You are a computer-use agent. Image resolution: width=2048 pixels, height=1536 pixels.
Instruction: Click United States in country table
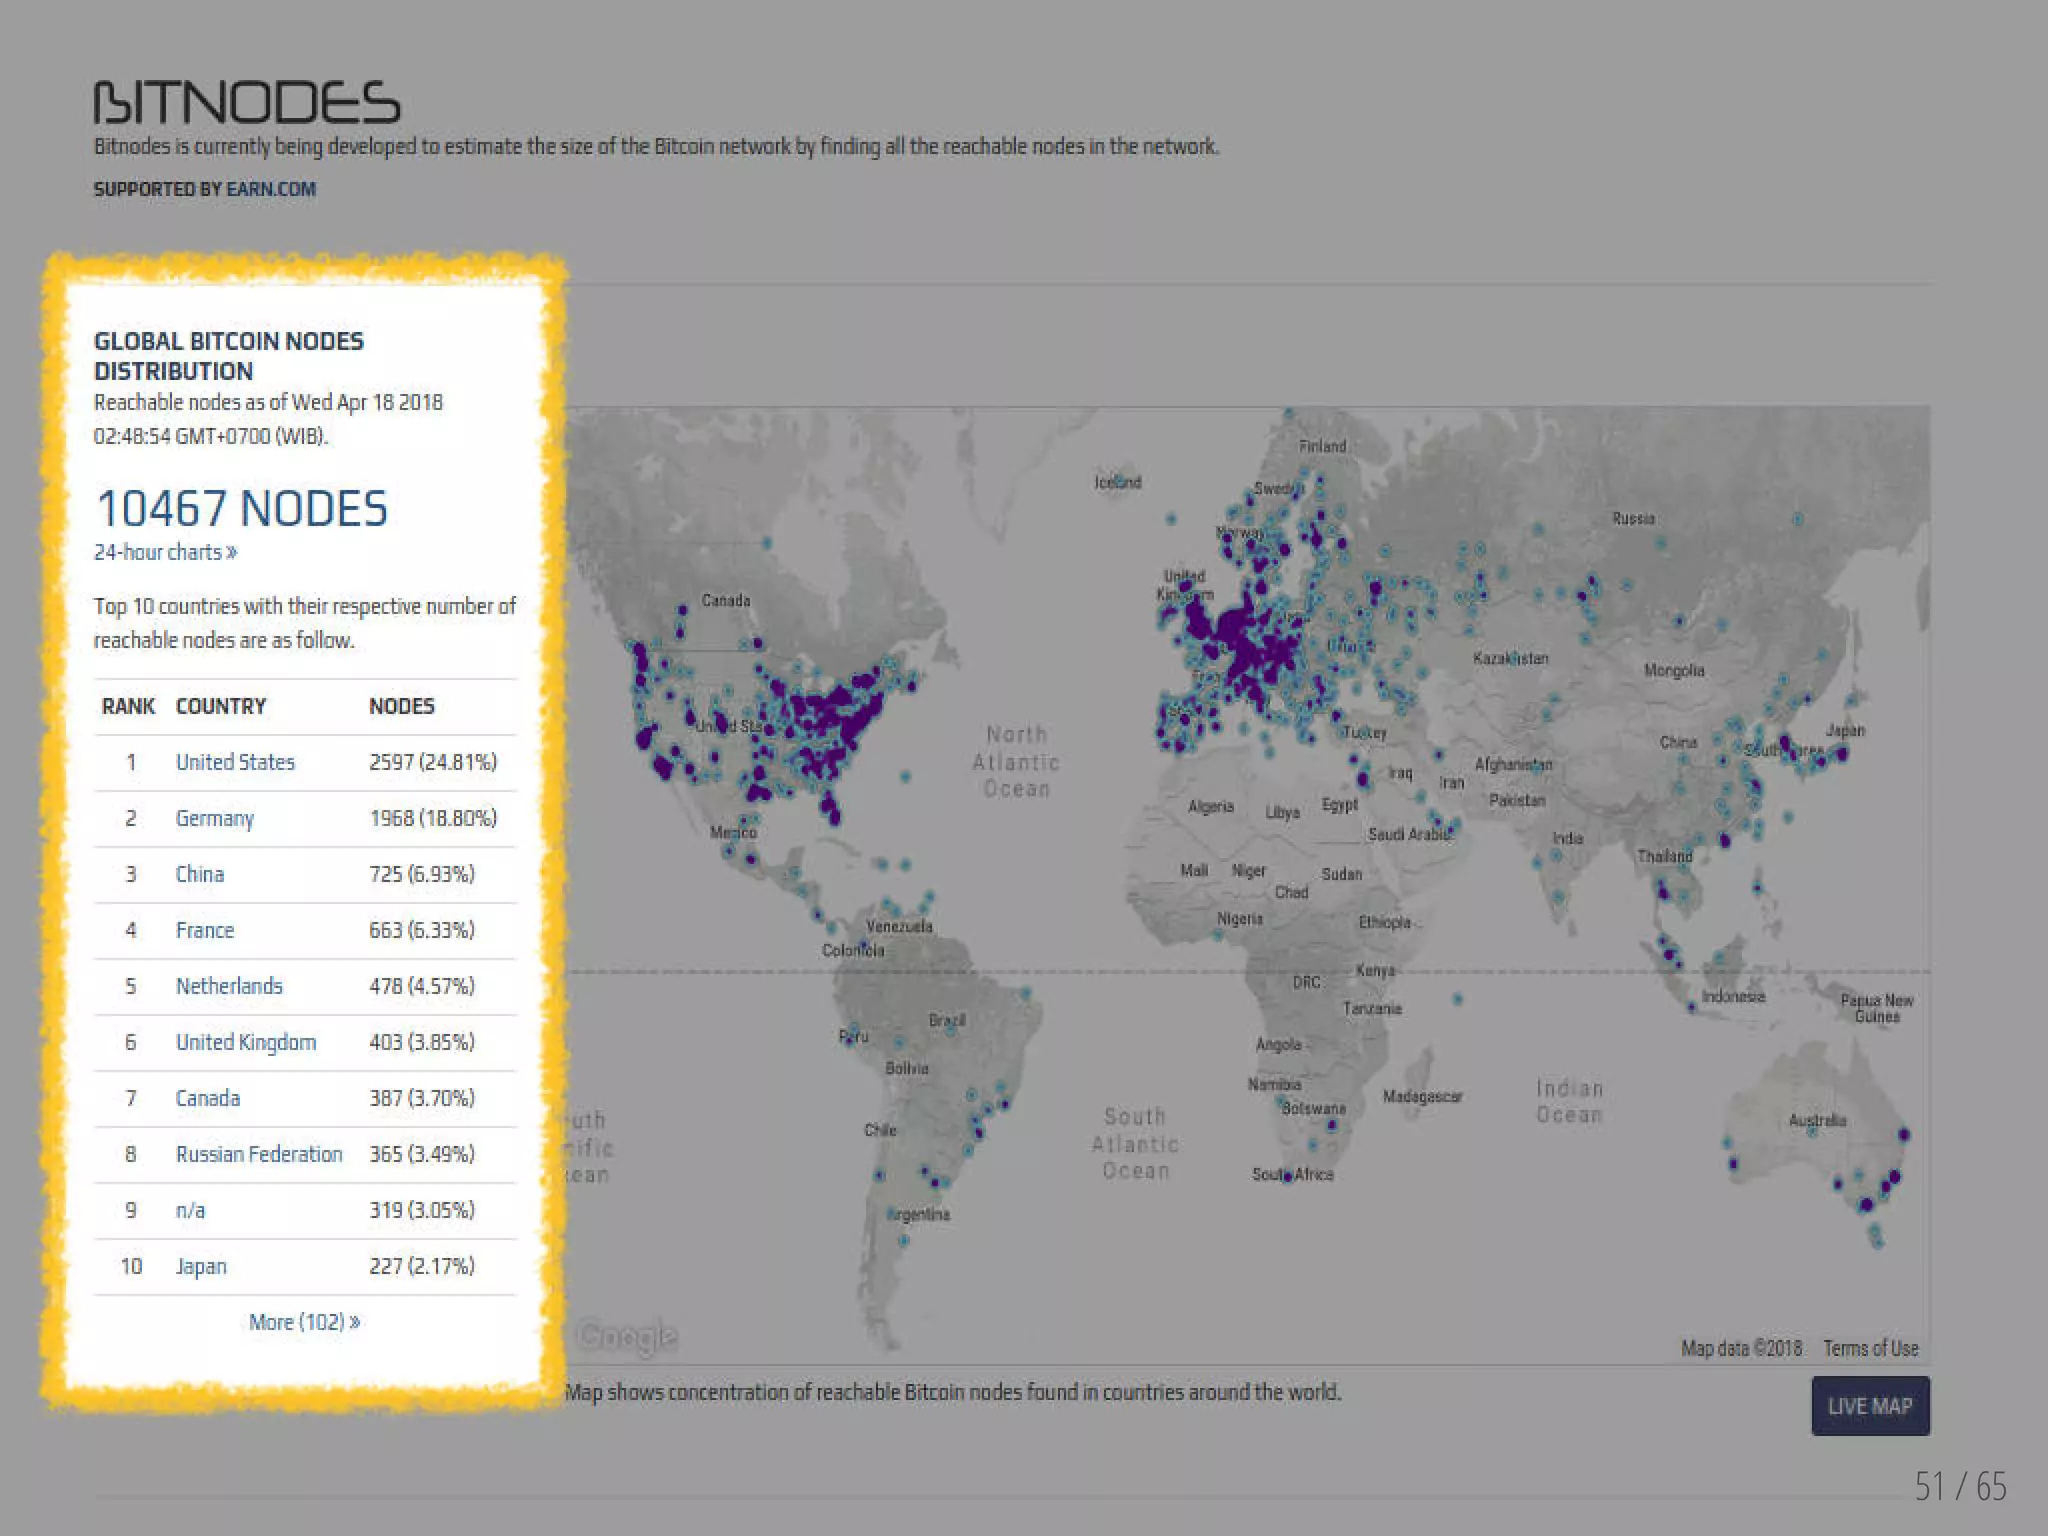point(235,762)
